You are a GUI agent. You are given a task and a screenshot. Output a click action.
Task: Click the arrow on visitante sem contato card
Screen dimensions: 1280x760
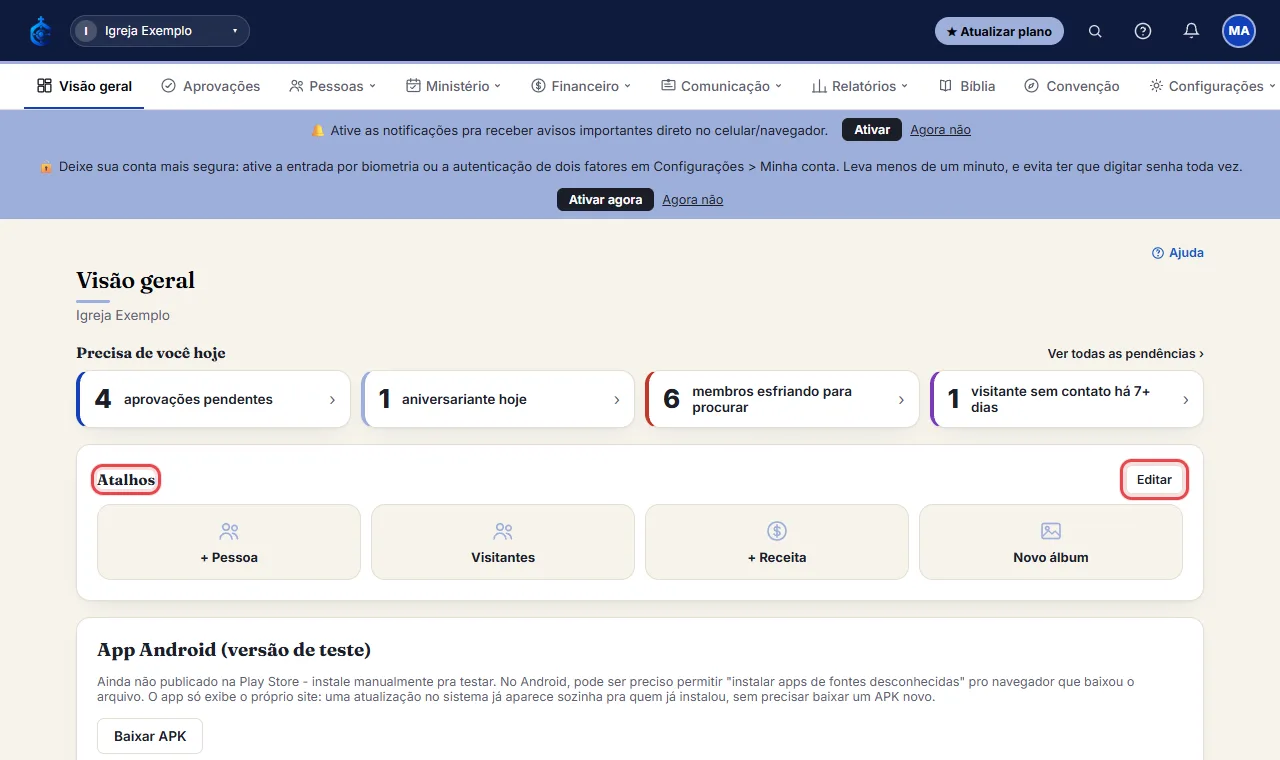click(x=1186, y=400)
